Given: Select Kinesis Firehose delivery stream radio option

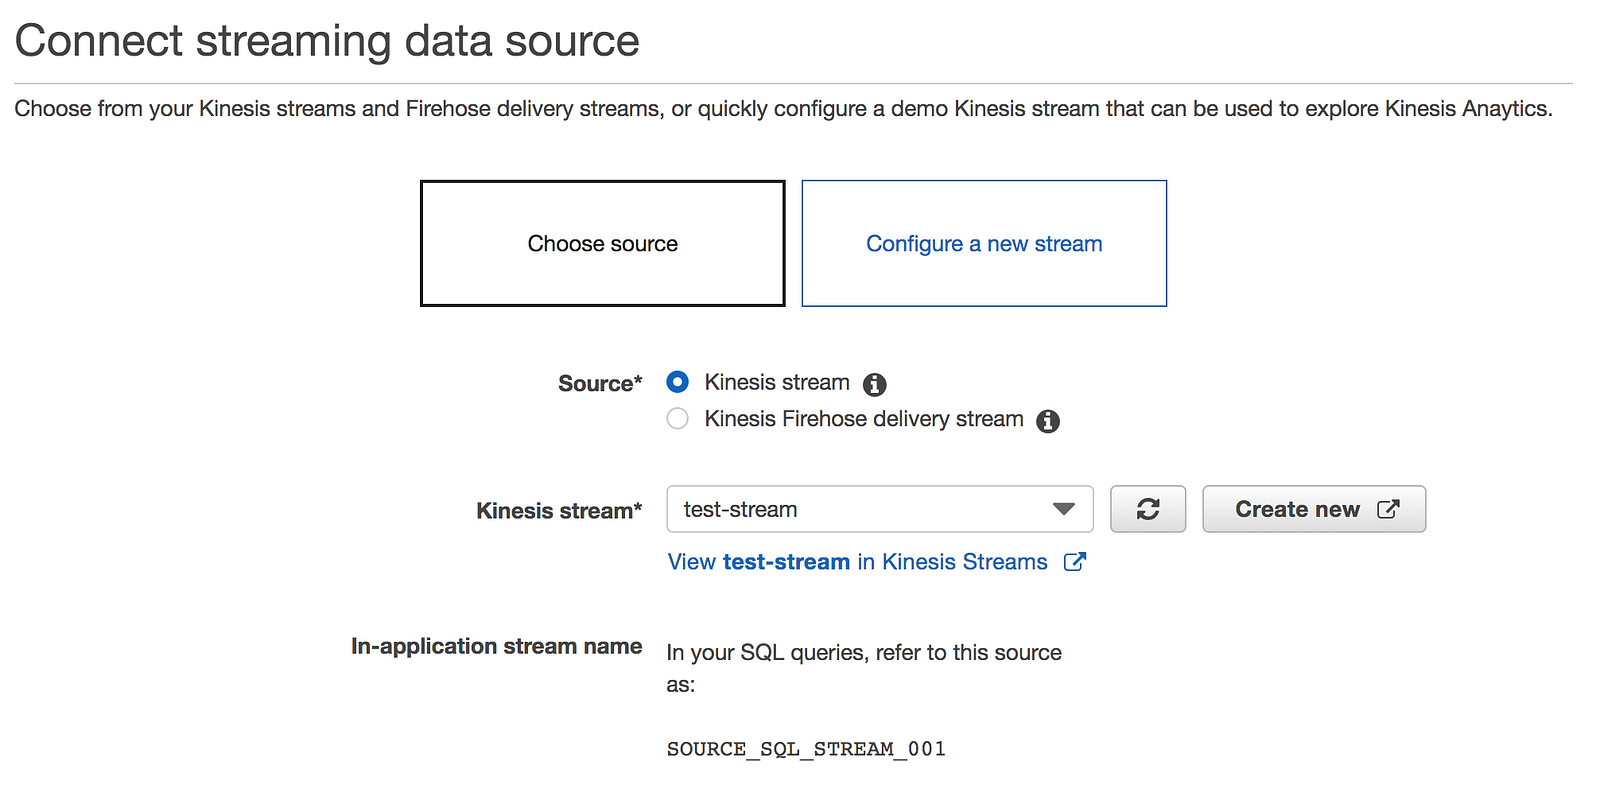Looking at the screenshot, I should [x=678, y=419].
